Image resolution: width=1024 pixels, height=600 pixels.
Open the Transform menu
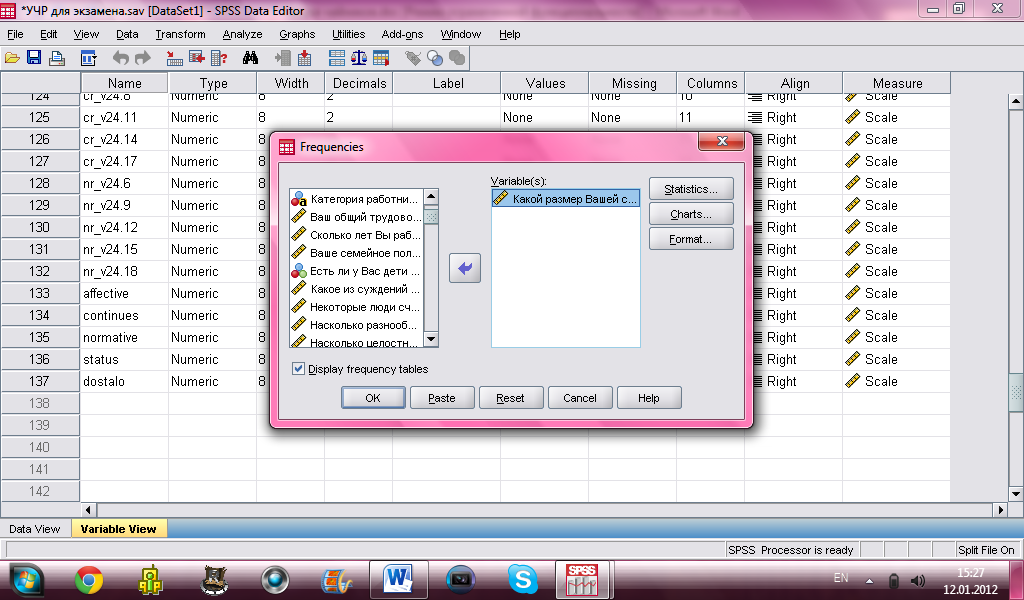click(x=180, y=34)
